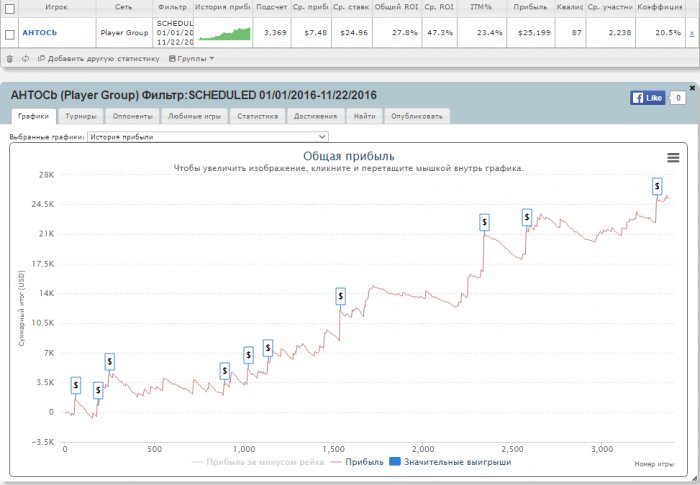Open the 'История прибыли' chart dropdown

coord(208,135)
